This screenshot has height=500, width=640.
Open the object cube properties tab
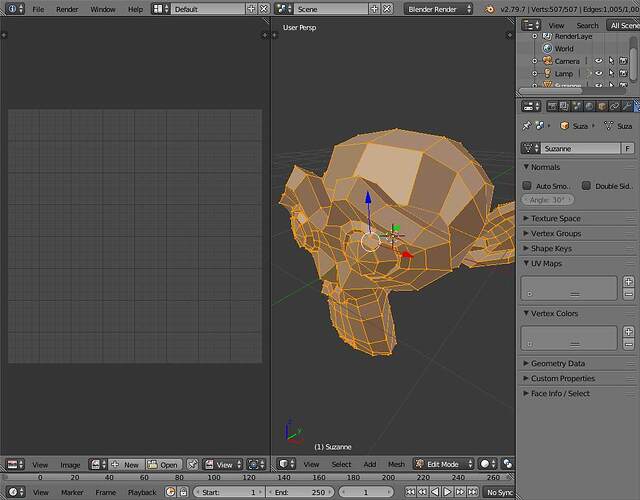pyautogui.click(x=602, y=107)
